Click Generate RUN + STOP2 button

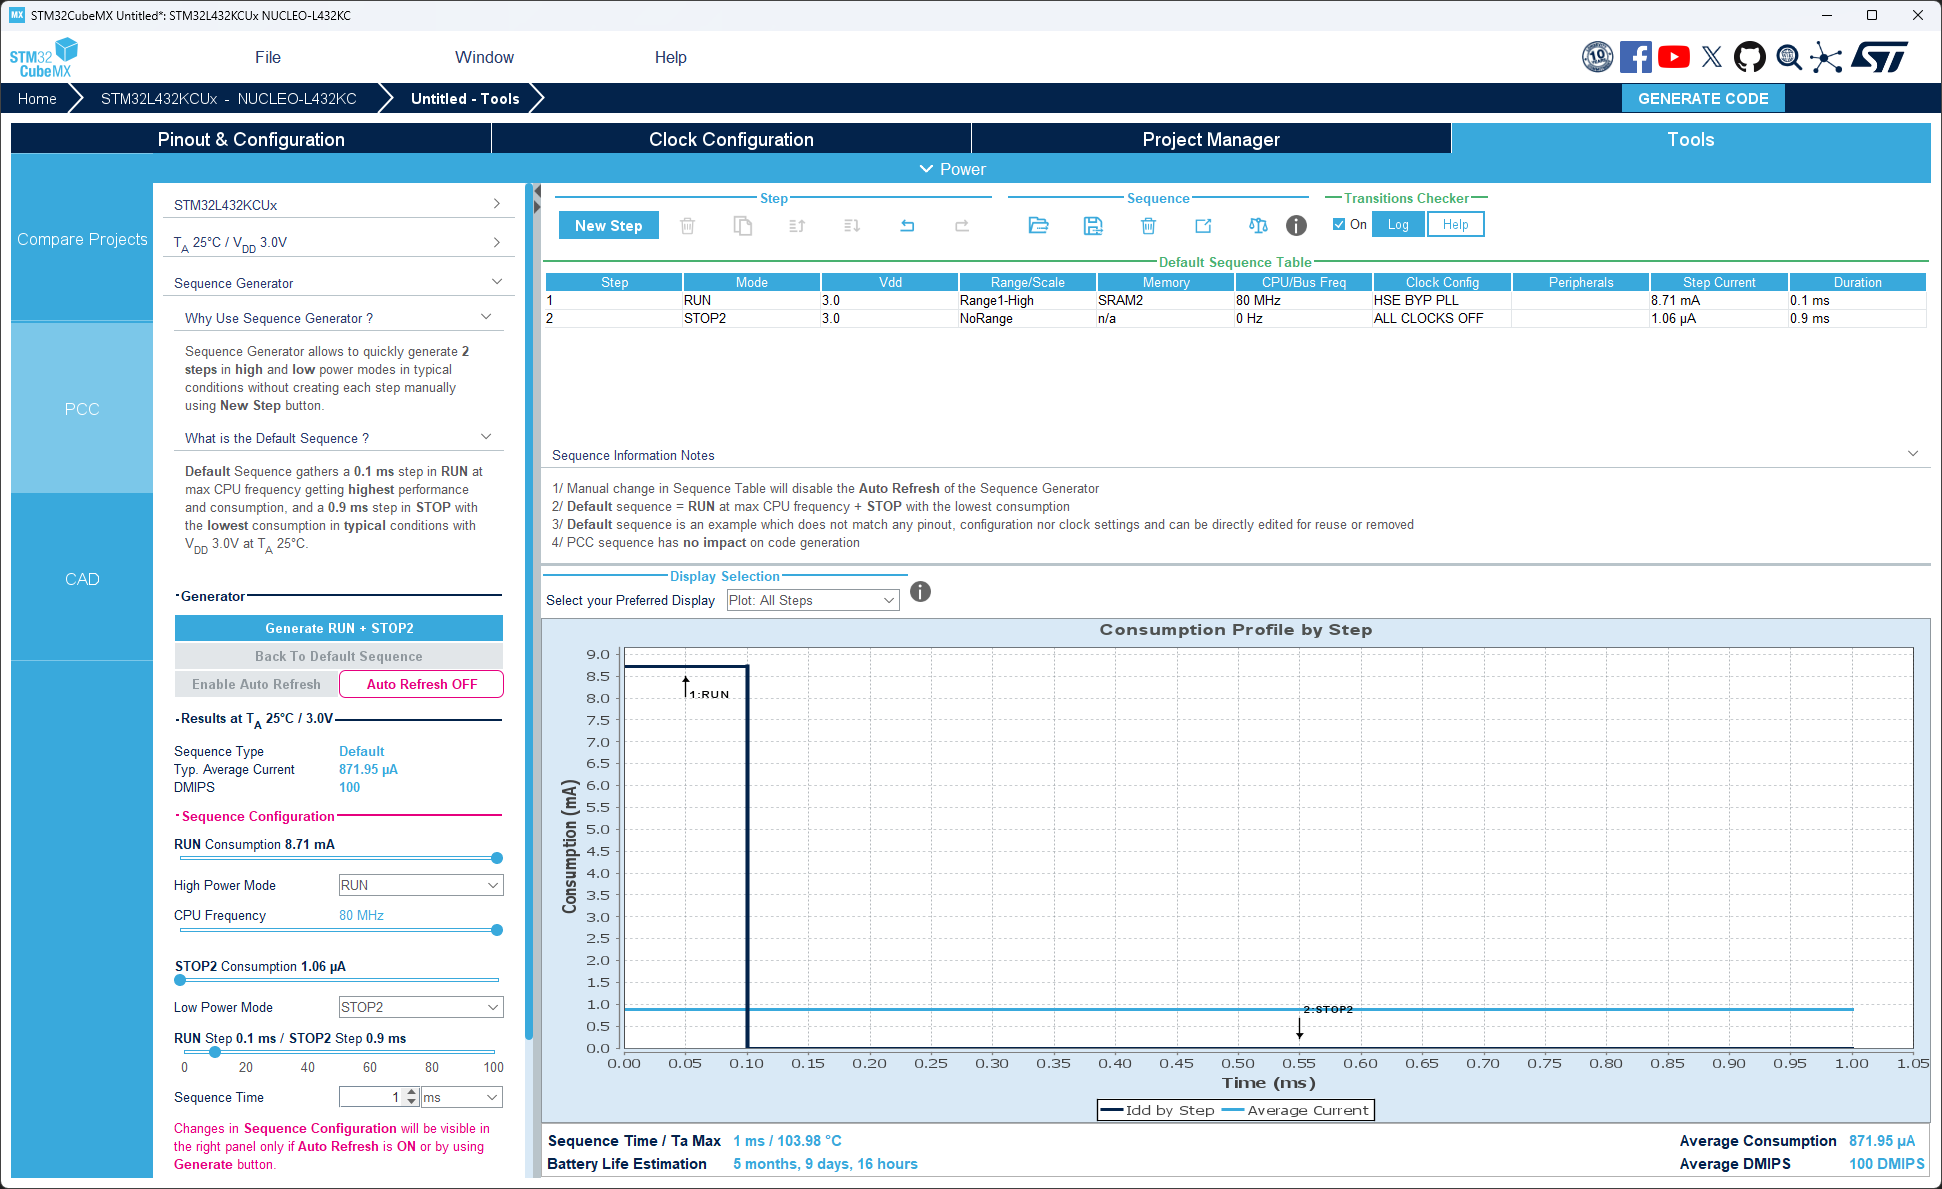[339, 628]
